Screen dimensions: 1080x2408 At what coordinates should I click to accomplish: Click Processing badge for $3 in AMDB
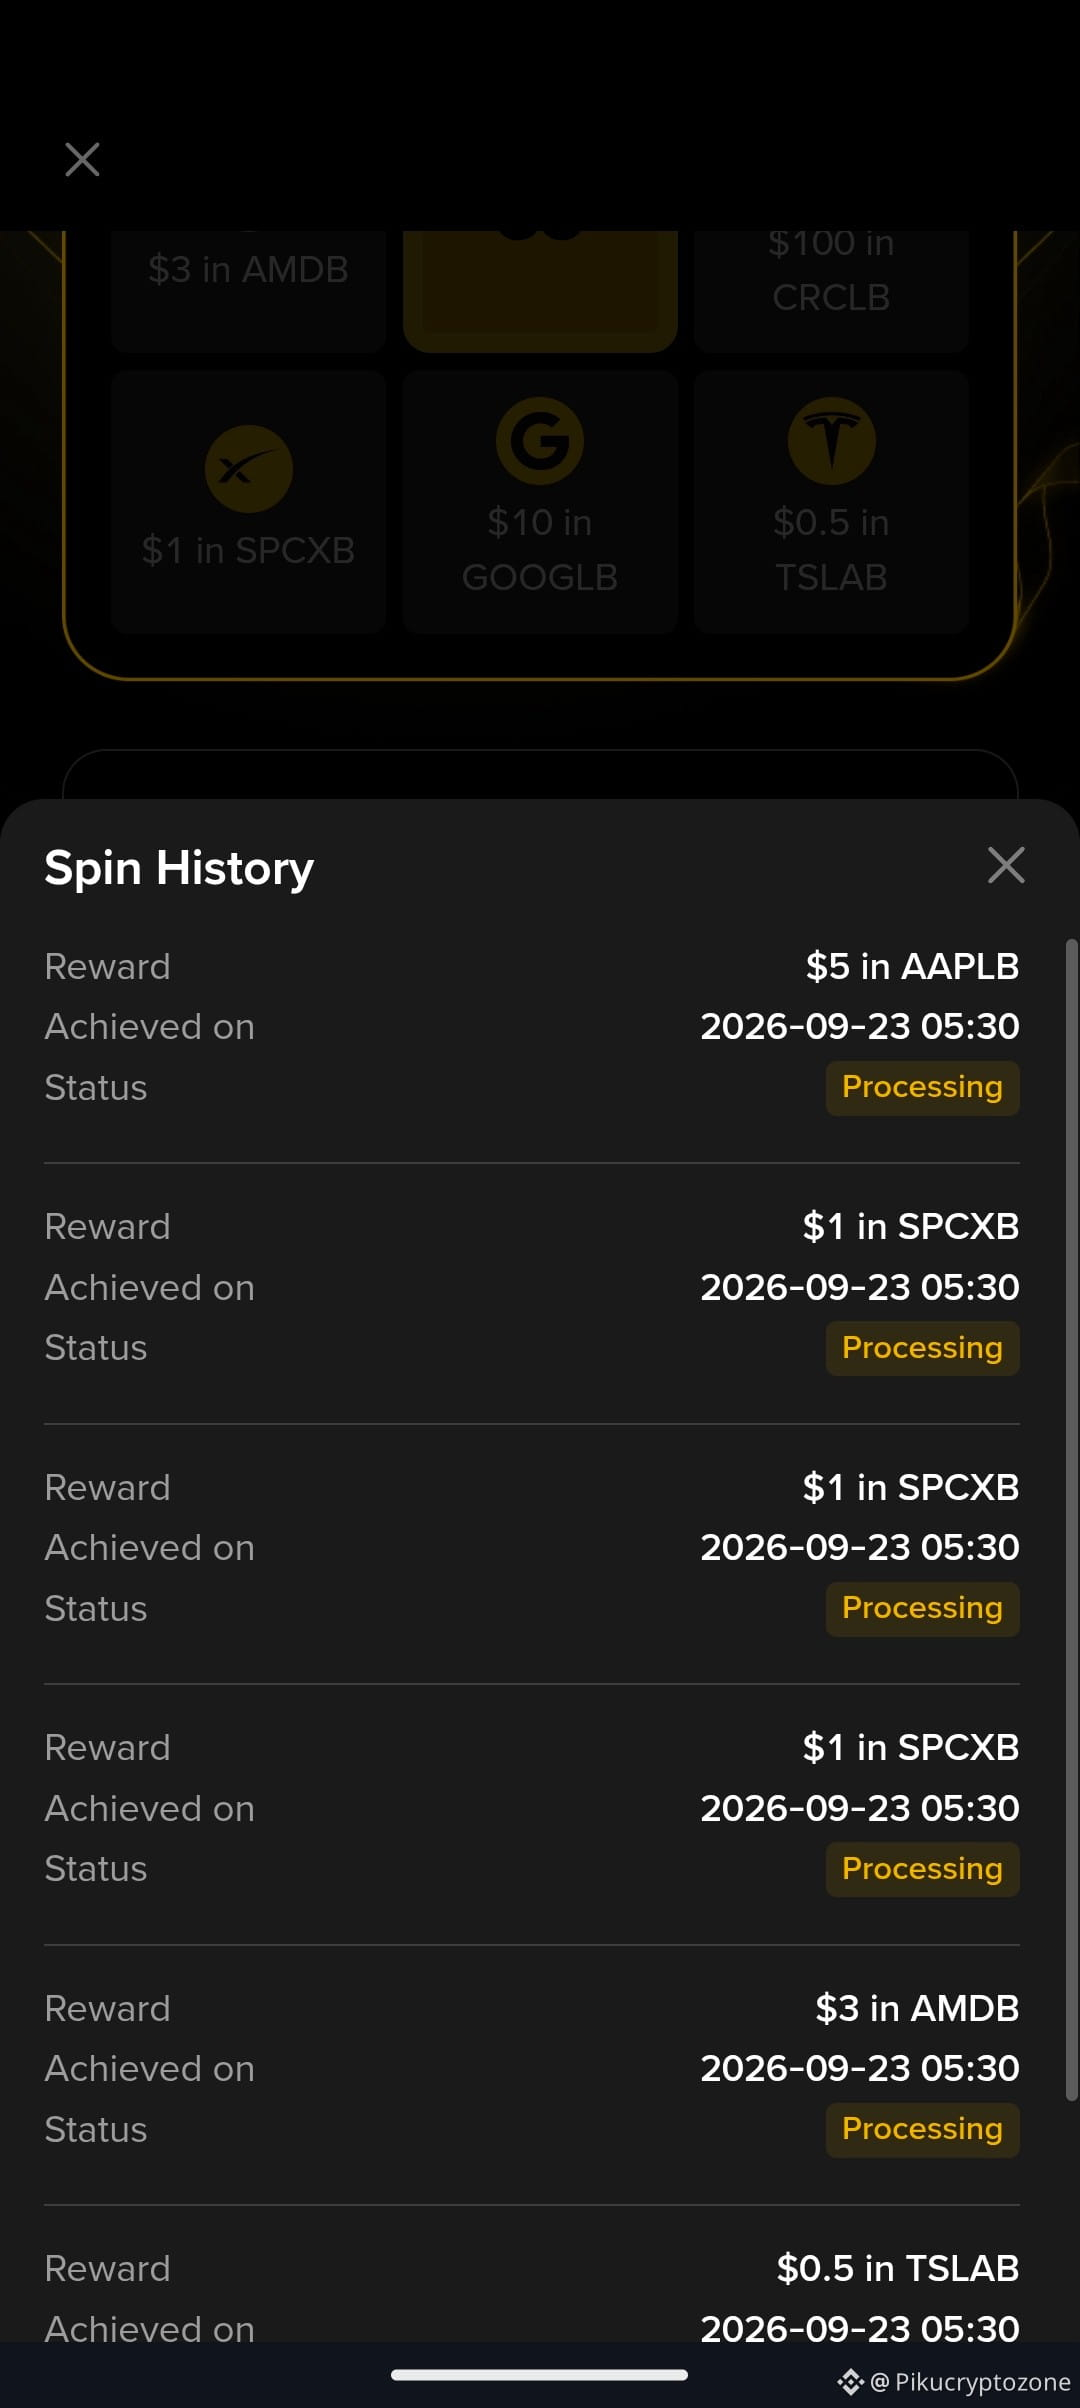point(922,2130)
